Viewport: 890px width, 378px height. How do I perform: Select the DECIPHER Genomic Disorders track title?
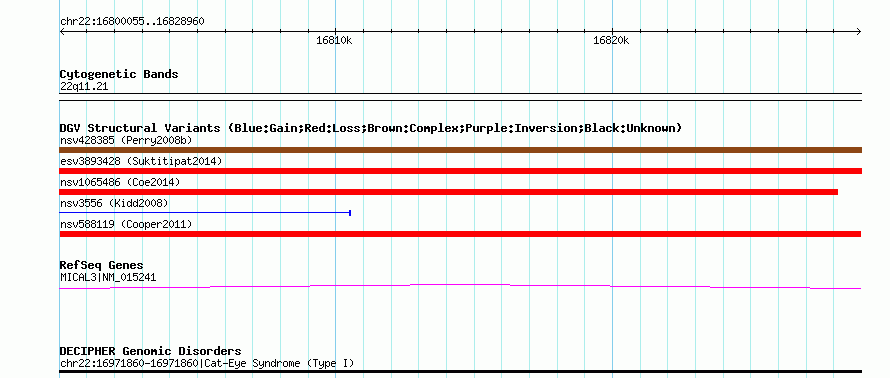click(150, 351)
